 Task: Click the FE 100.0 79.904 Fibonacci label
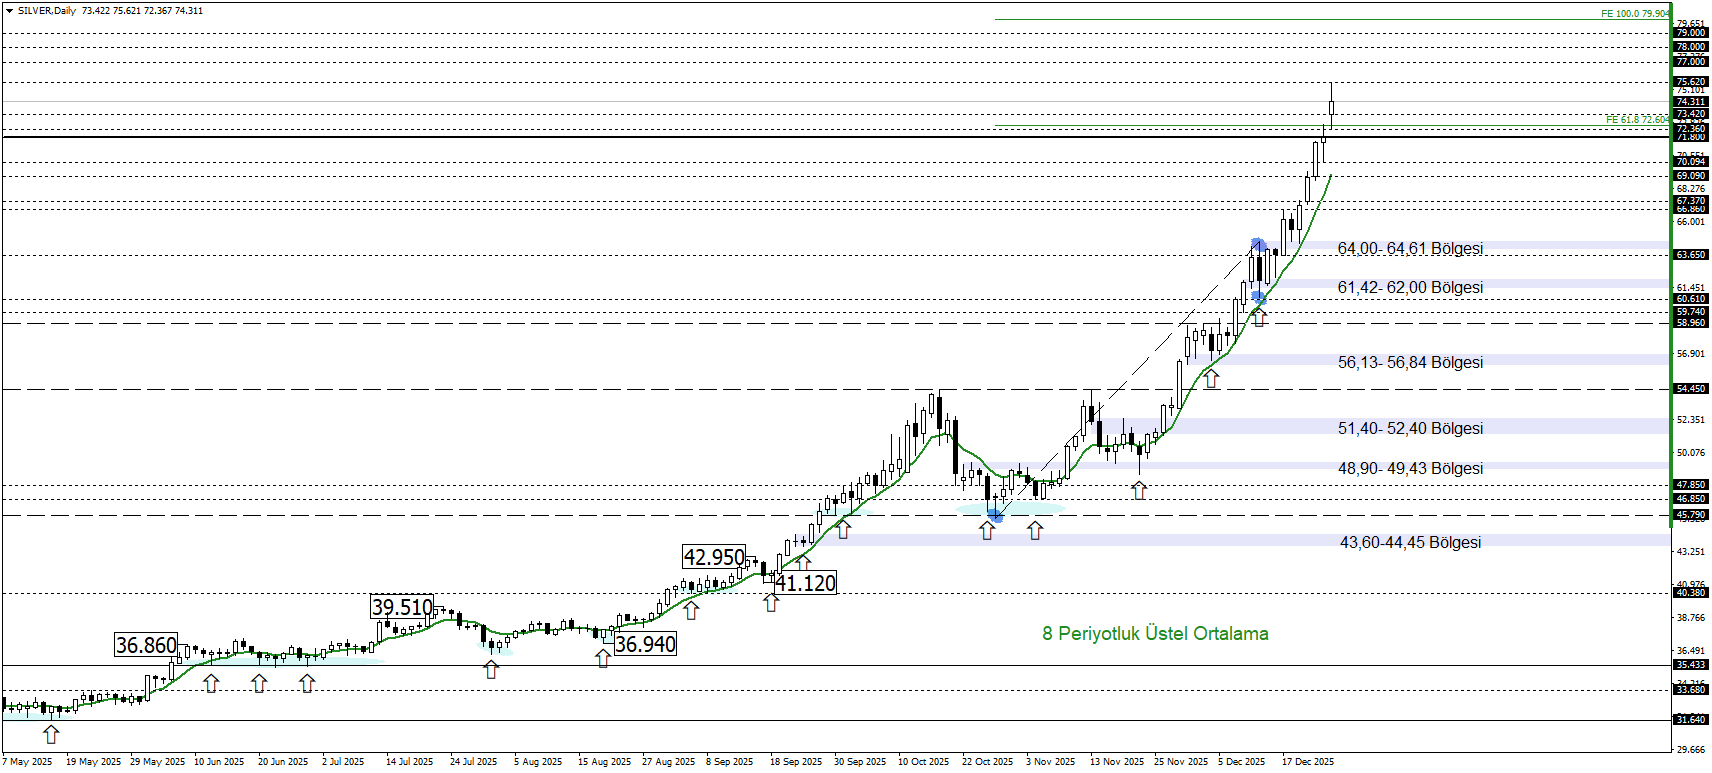pyautogui.click(x=1635, y=14)
